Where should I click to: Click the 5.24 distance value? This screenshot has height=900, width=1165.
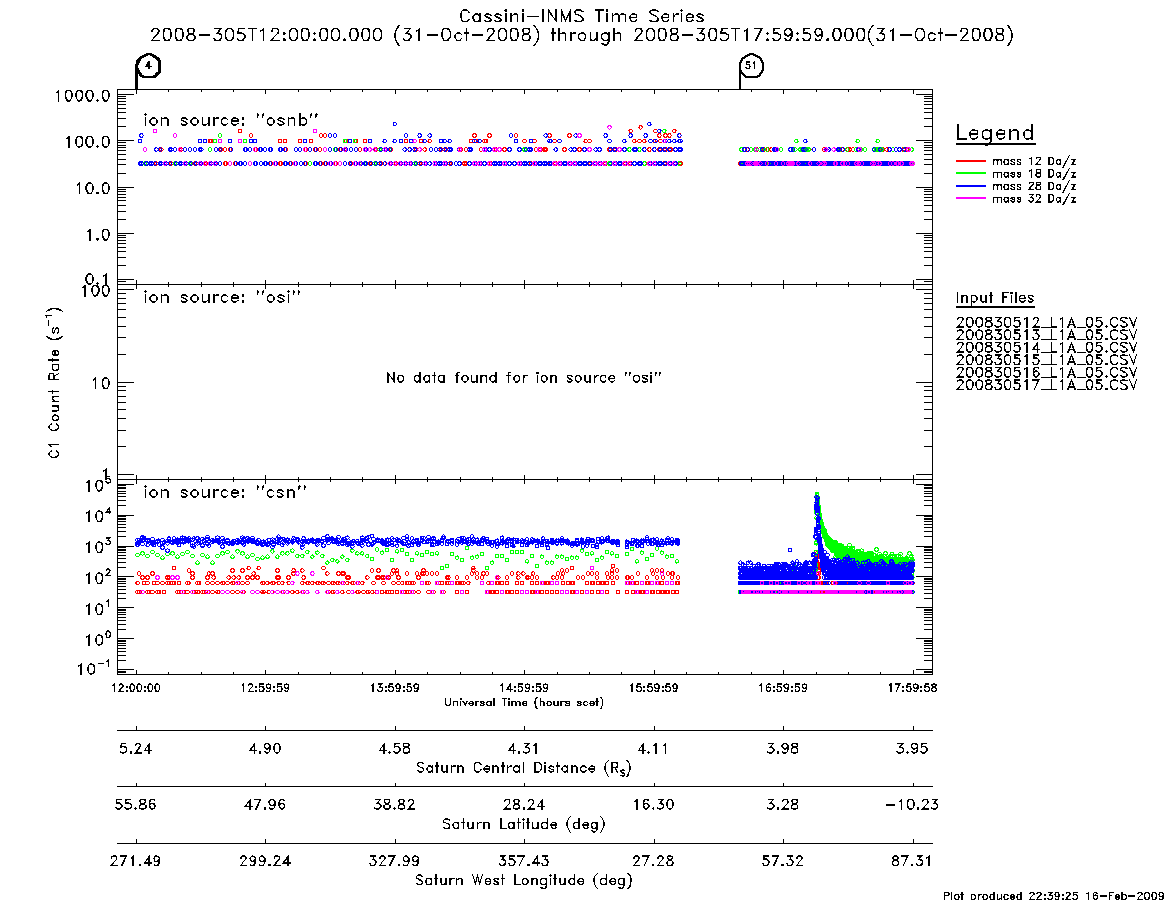click(136, 748)
